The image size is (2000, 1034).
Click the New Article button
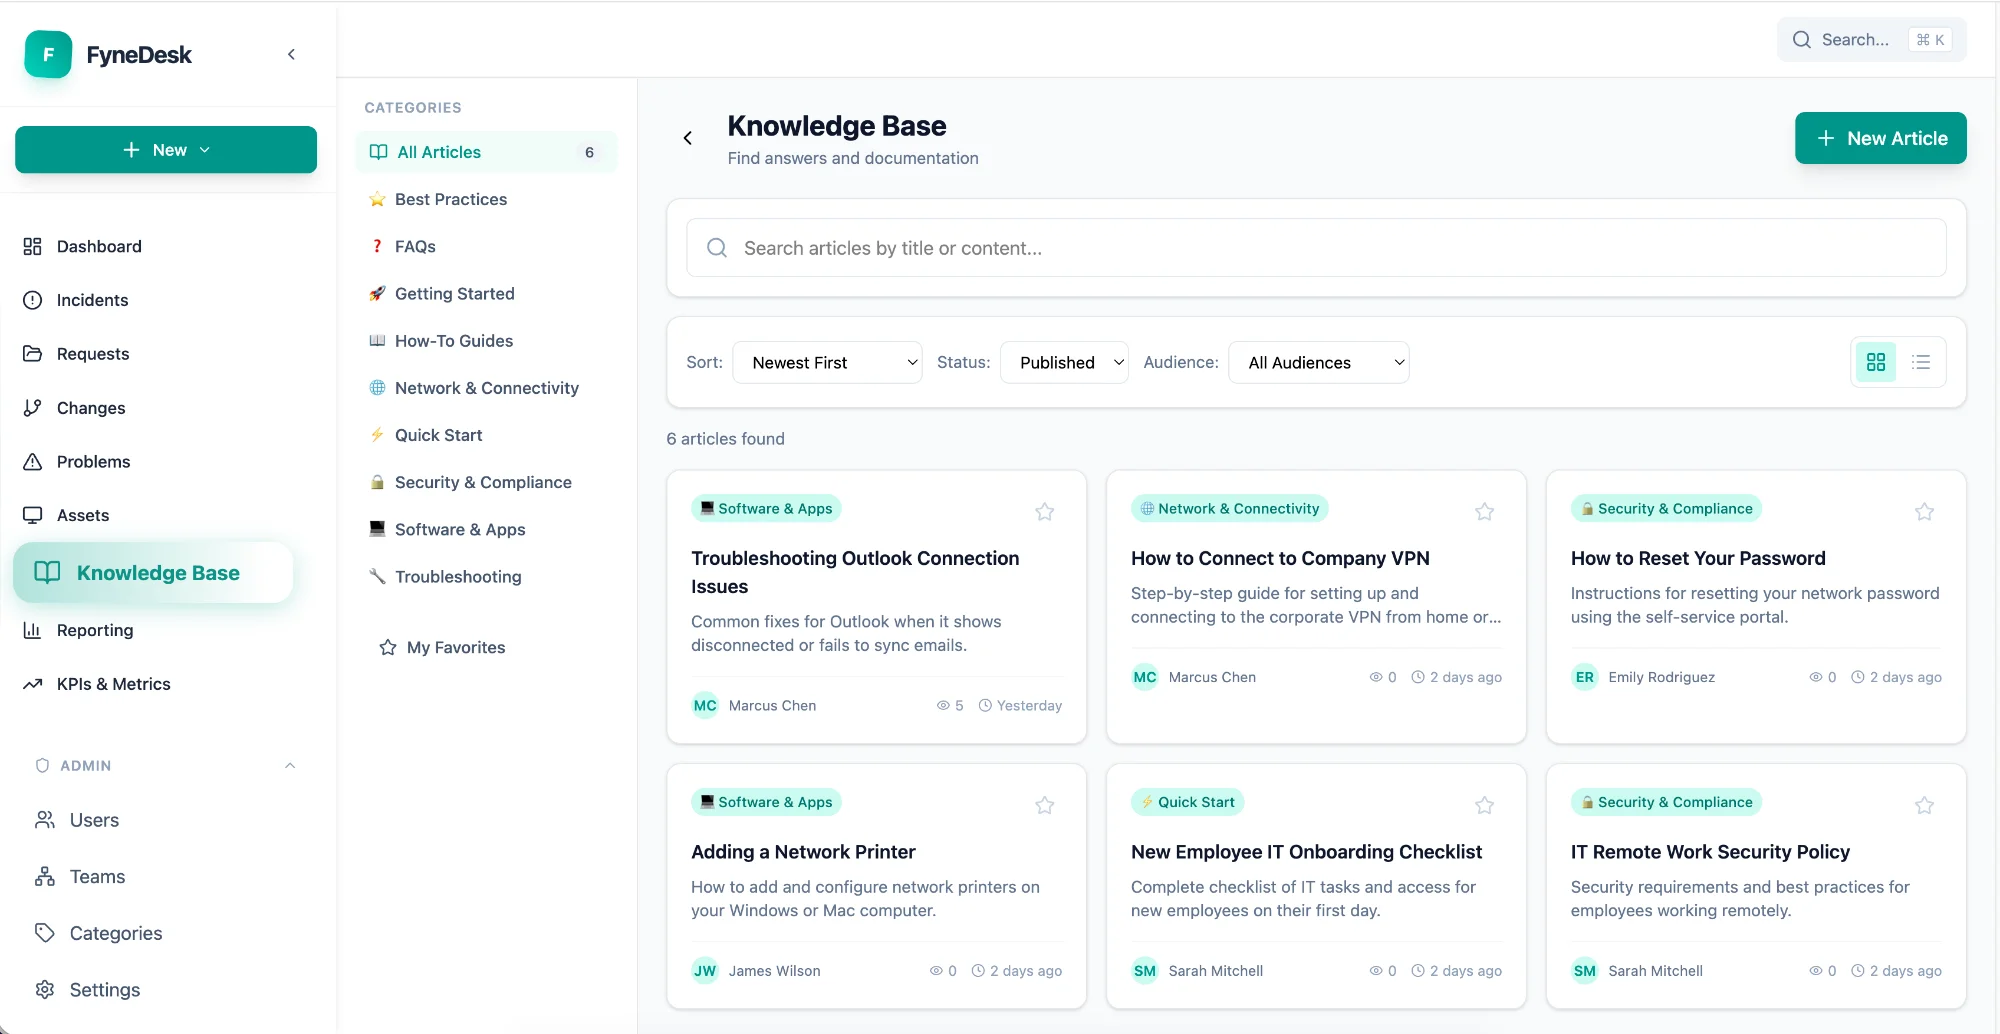(1880, 138)
